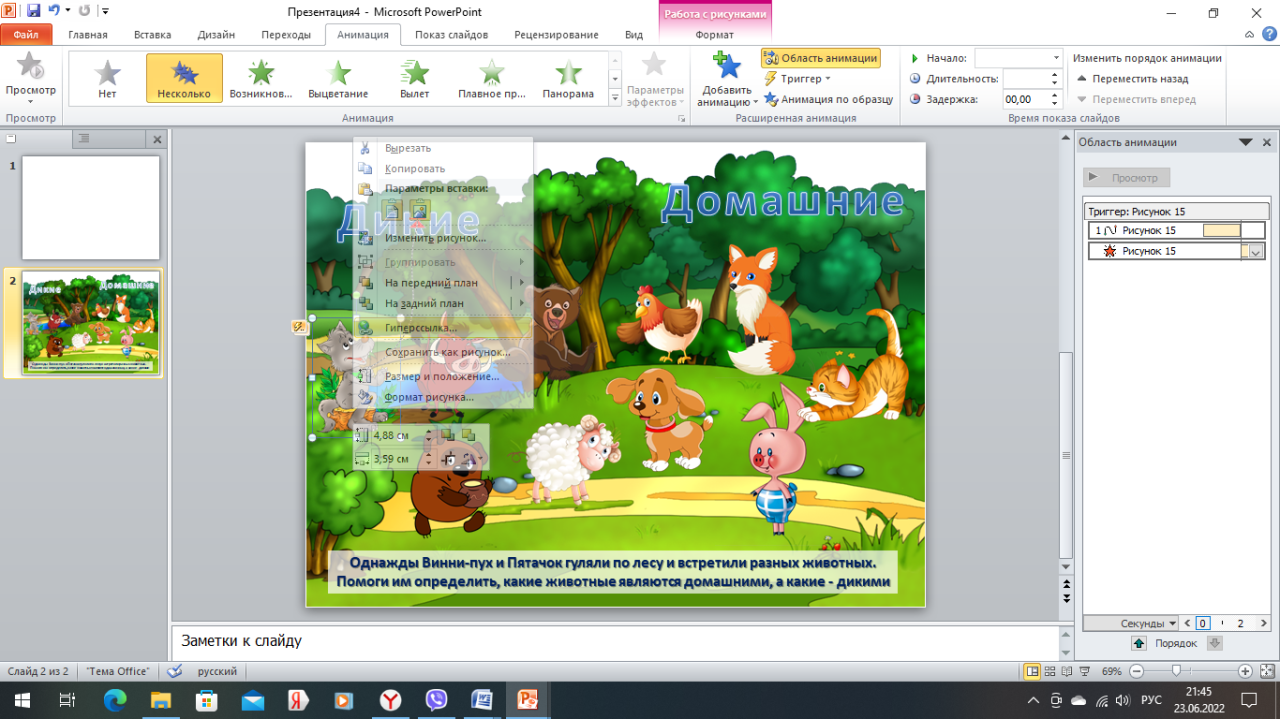Image resolution: width=1280 pixels, height=719 pixels.
Task: Switch to Slide Sorter view
Action: pyautogui.click(x=1048, y=671)
